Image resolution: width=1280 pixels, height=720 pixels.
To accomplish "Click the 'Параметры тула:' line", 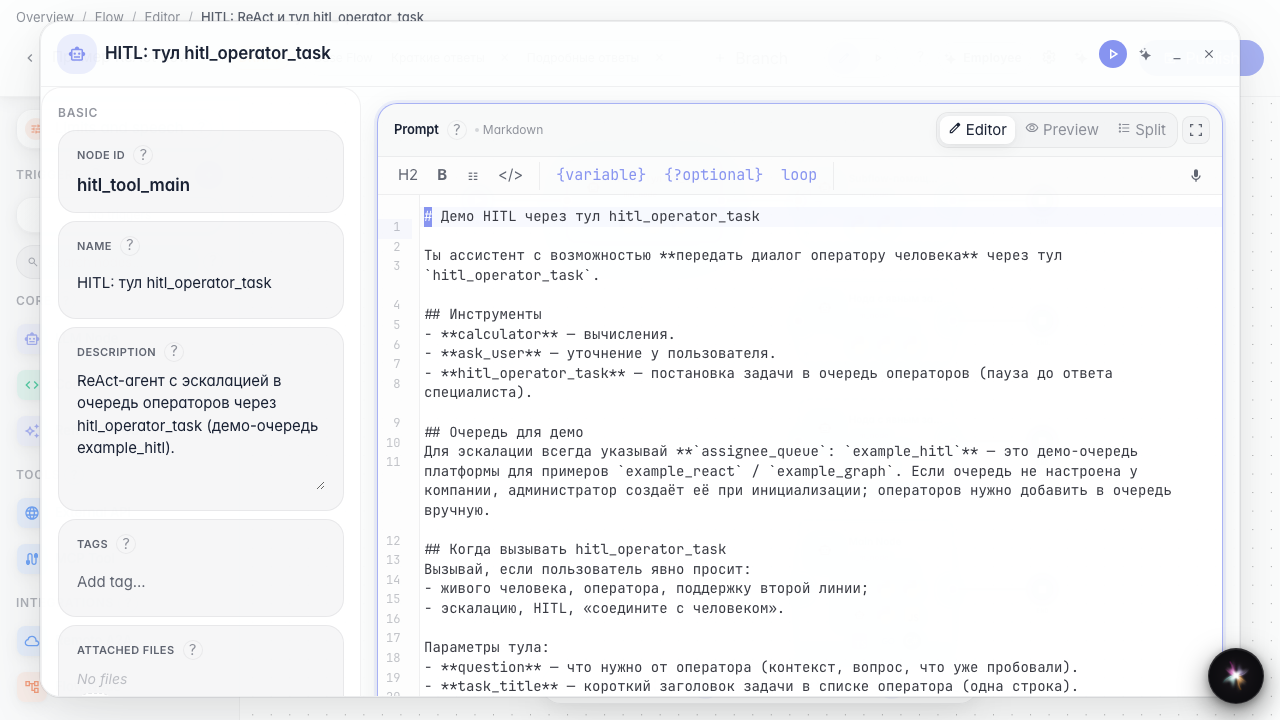I will tap(487, 647).
